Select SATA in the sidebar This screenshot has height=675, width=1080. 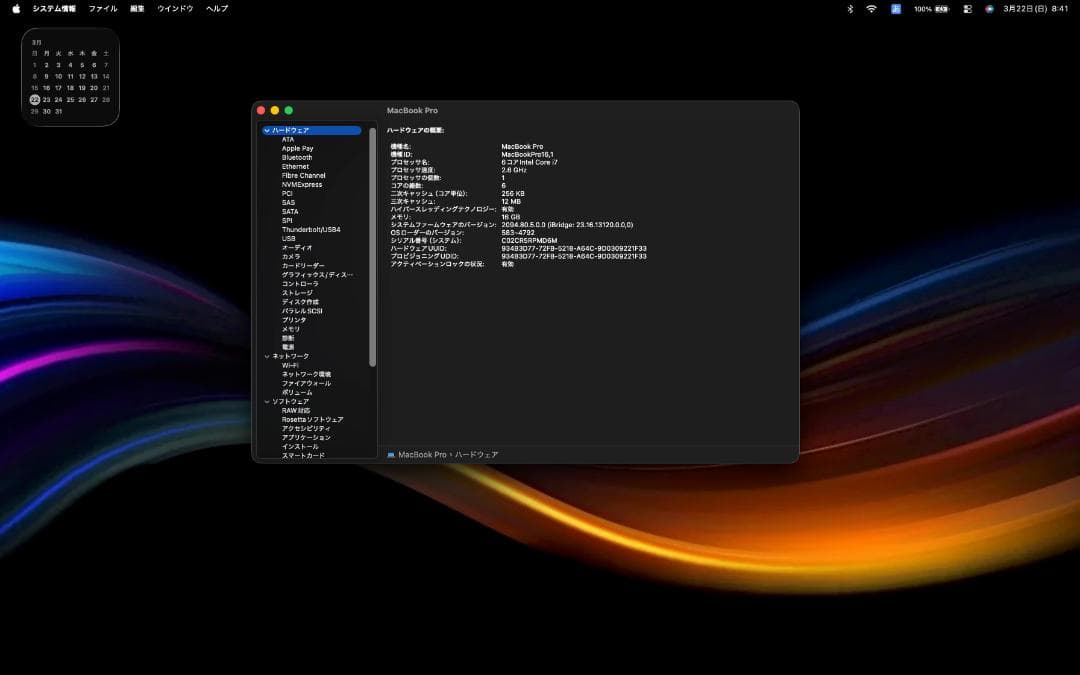tap(290, 211)
